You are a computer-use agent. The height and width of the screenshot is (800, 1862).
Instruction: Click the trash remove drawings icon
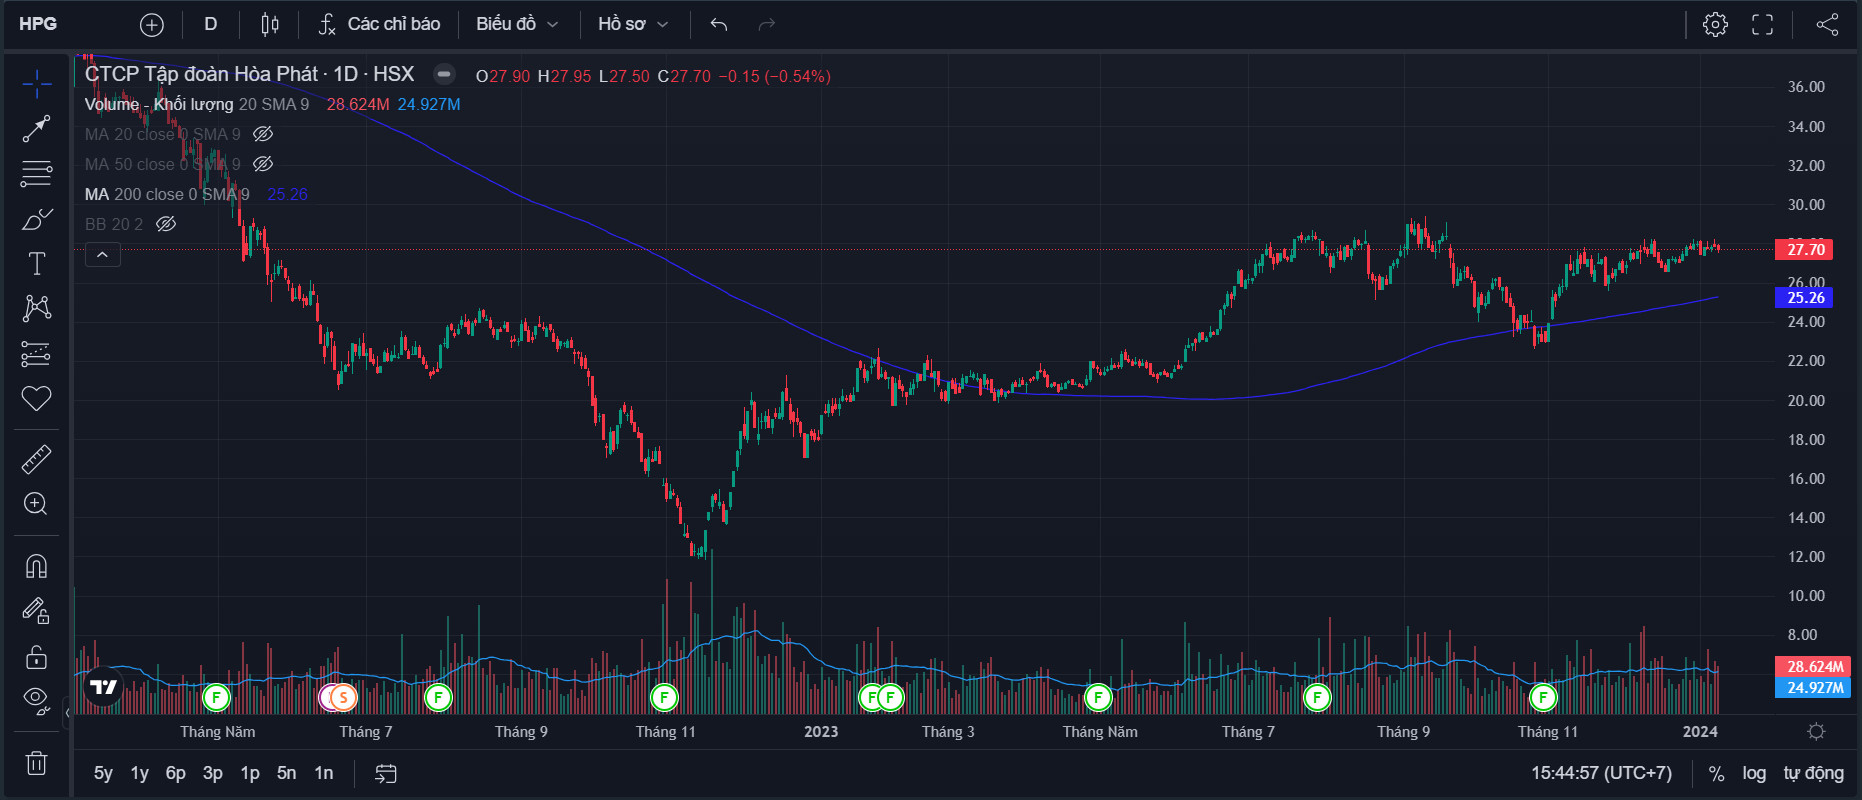(x=36, y=763)
